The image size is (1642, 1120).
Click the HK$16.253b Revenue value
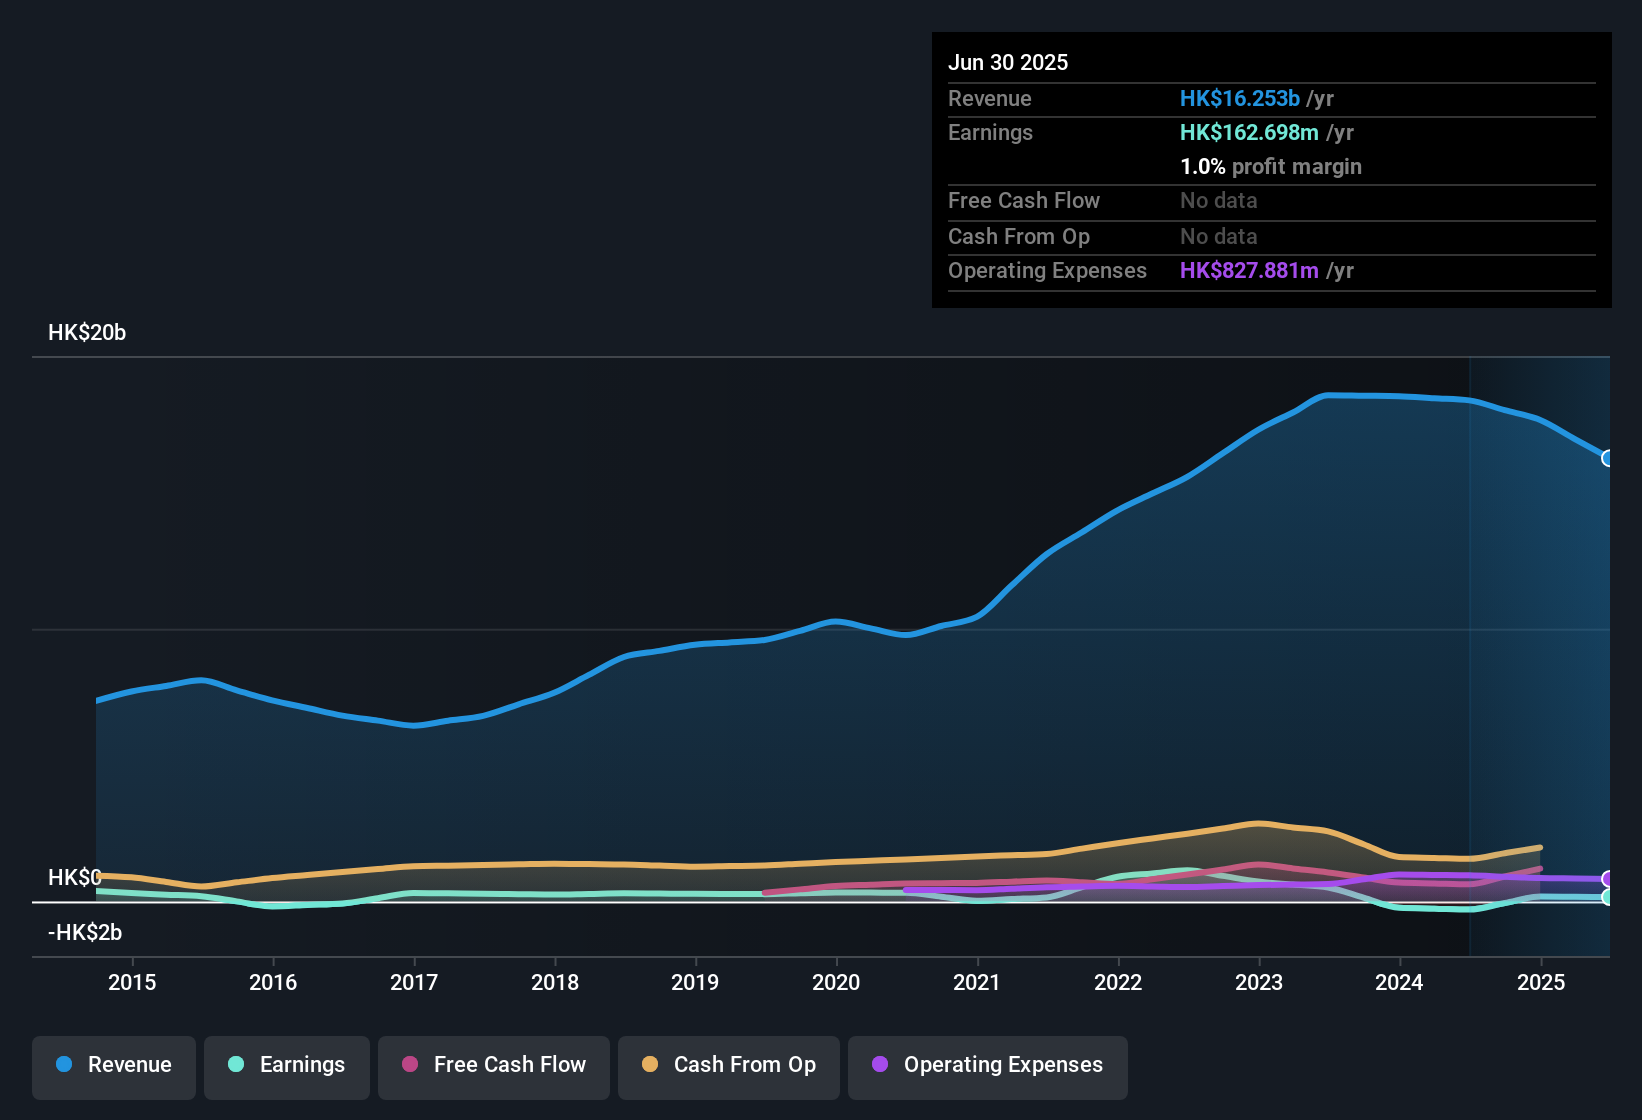pos(1240,98)
